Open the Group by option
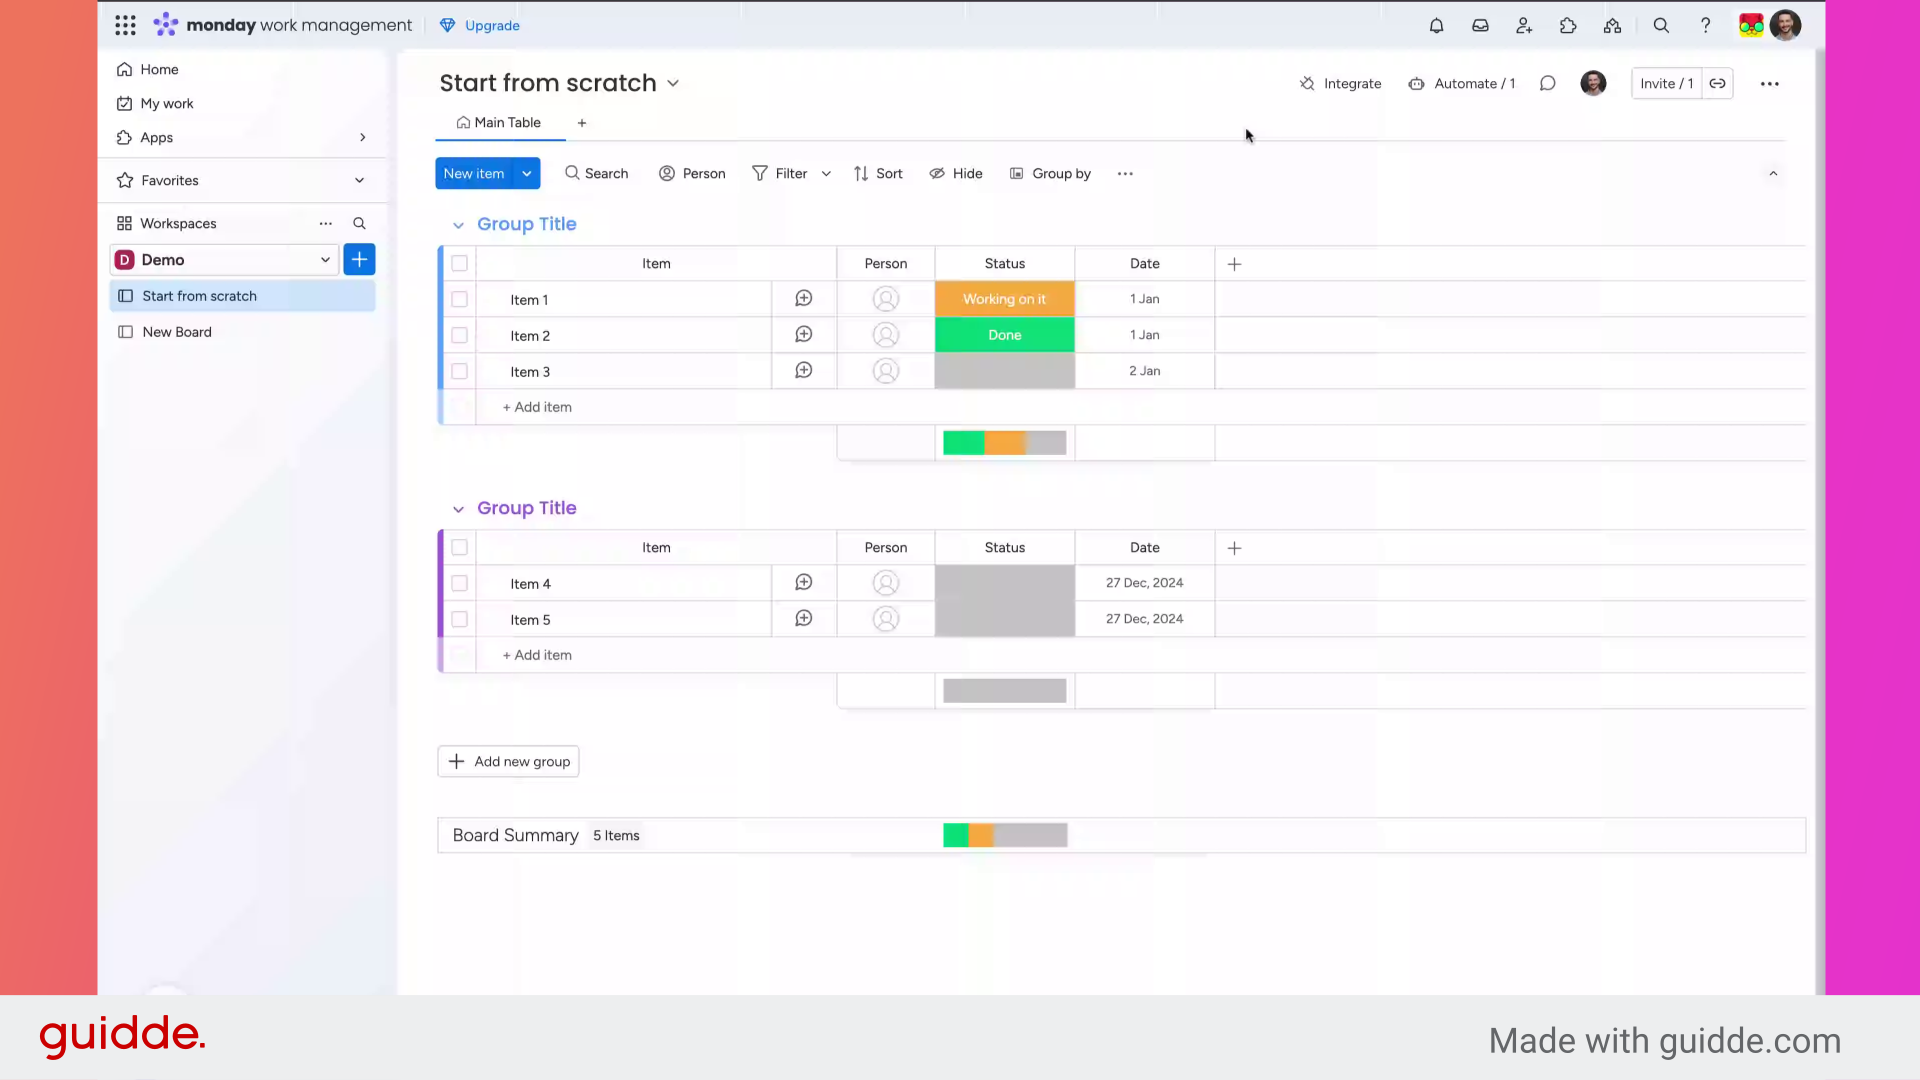Image resolution: width=1920 pixels, height=1080 pixels. coord(1050,174)
